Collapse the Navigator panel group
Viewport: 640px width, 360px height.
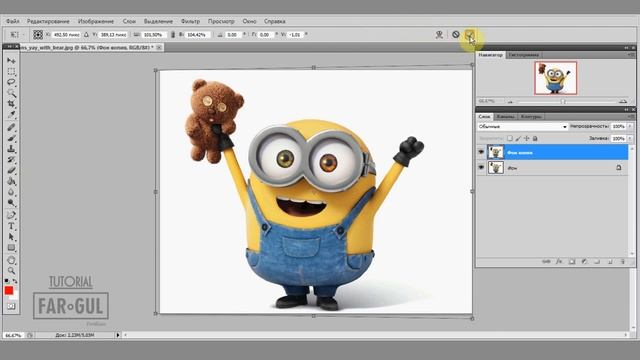coord(627,48)
